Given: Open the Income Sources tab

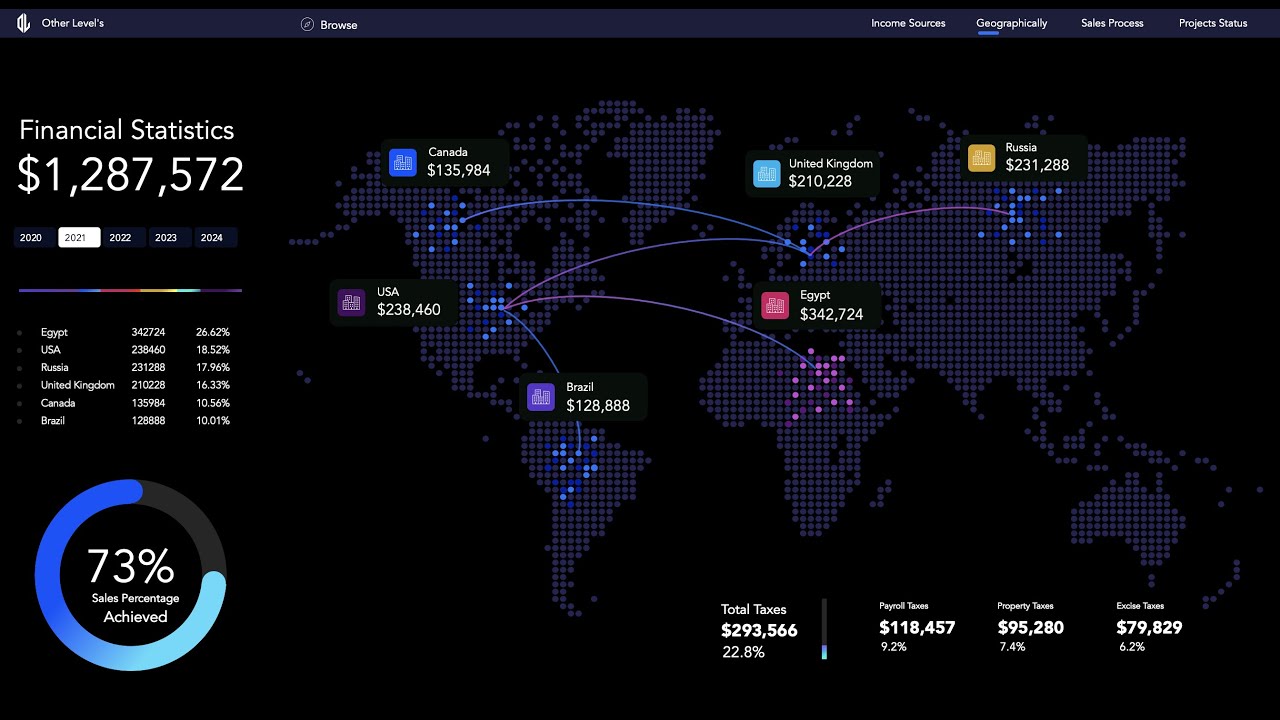Looking at the screenshot, I should pyautogui.click(x=908, y=23).
